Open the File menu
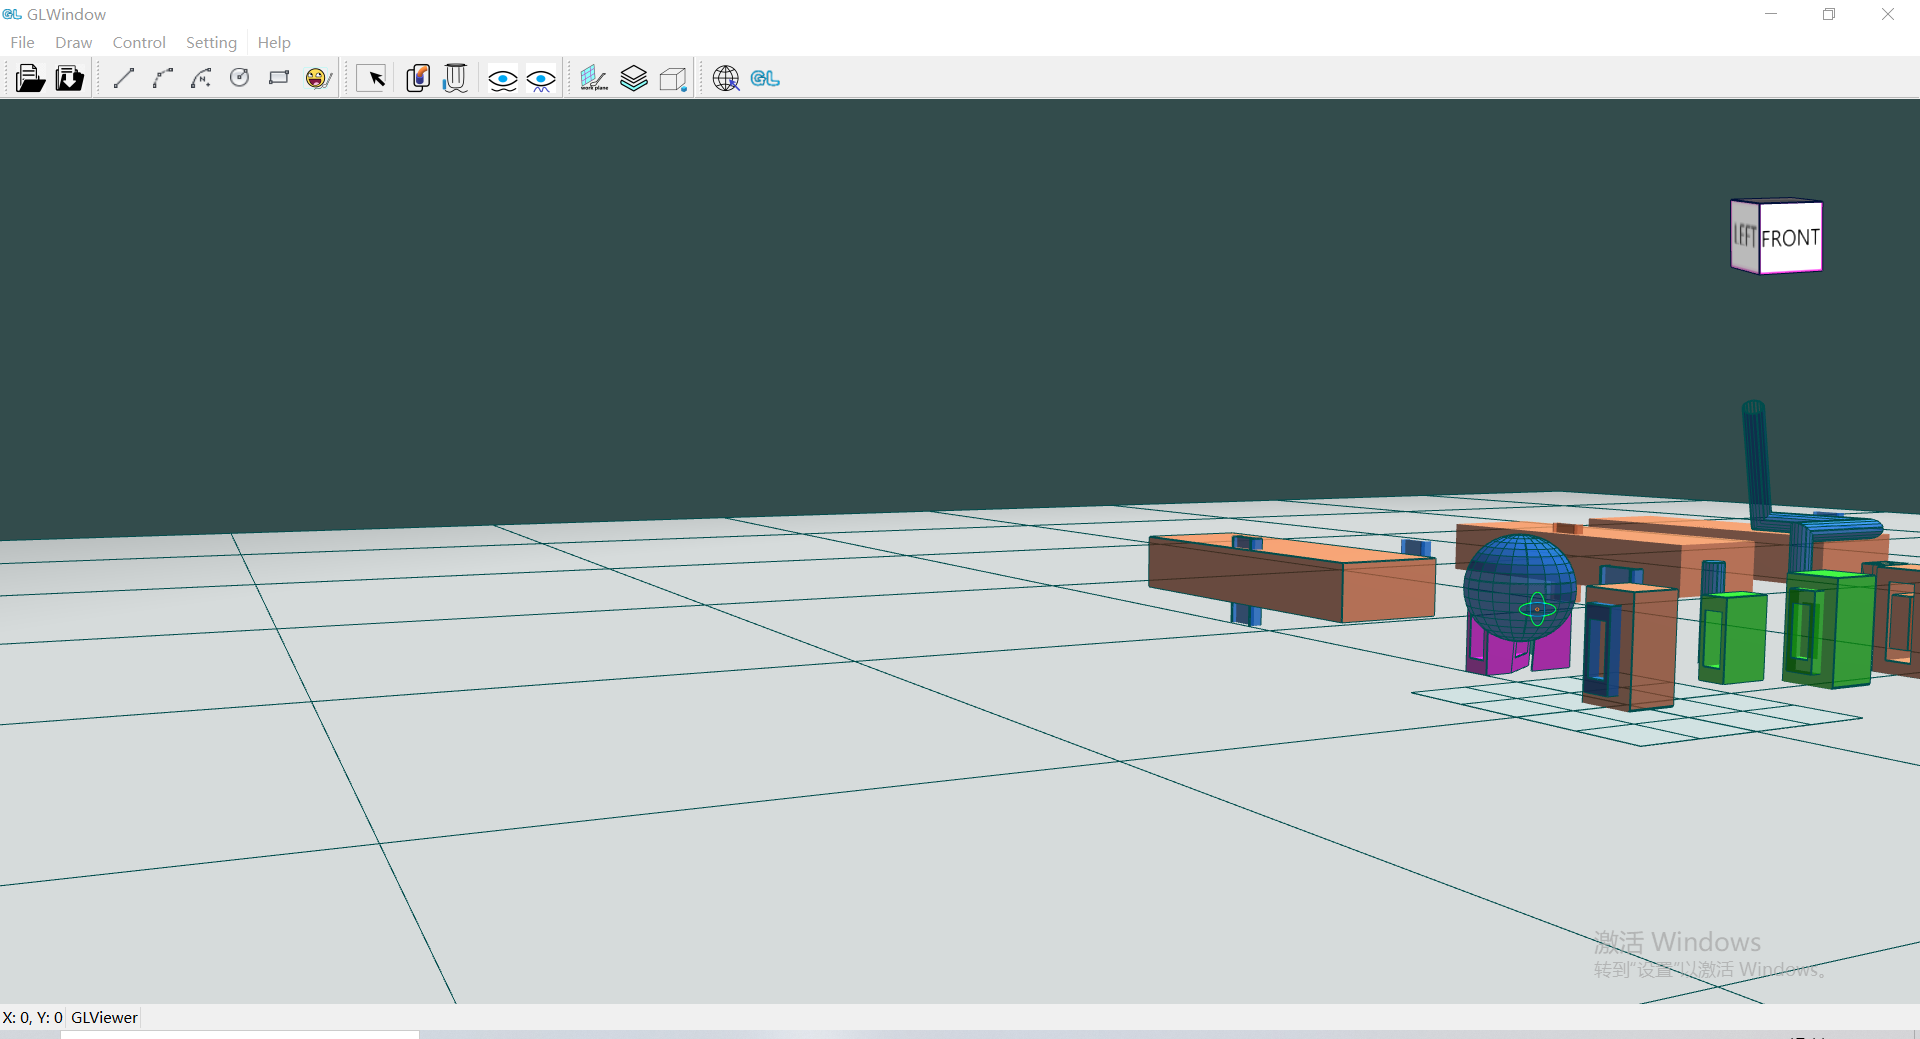1920x1039 pixels. click(22, 42)
